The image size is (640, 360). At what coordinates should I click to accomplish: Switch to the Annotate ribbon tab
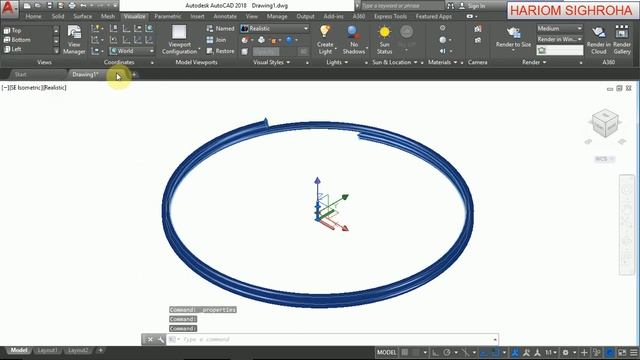point(225,16)
